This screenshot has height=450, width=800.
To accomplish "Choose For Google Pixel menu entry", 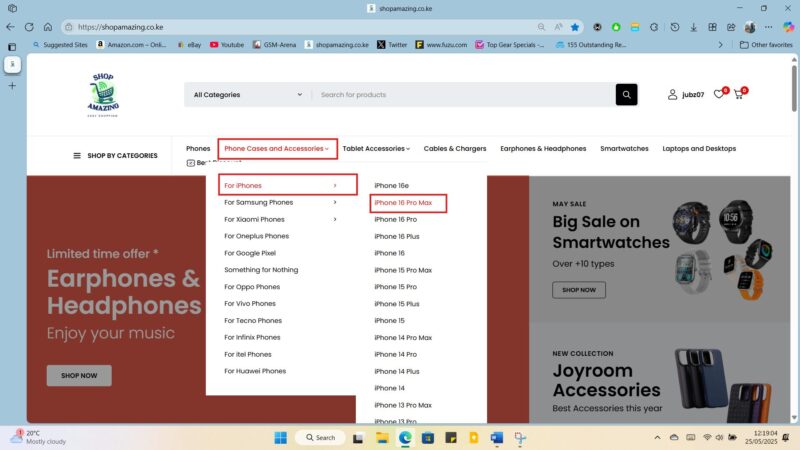I will pyautogui.click(x=250, y=253).
